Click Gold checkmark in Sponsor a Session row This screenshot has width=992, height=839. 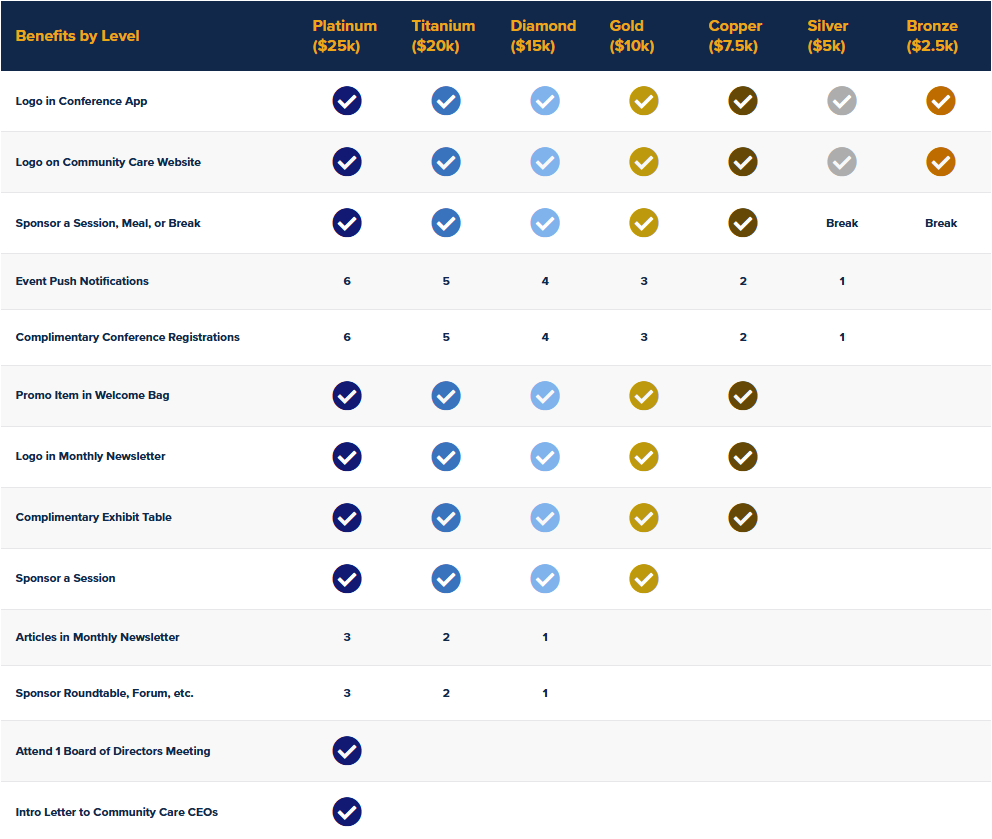pos(644,579)
